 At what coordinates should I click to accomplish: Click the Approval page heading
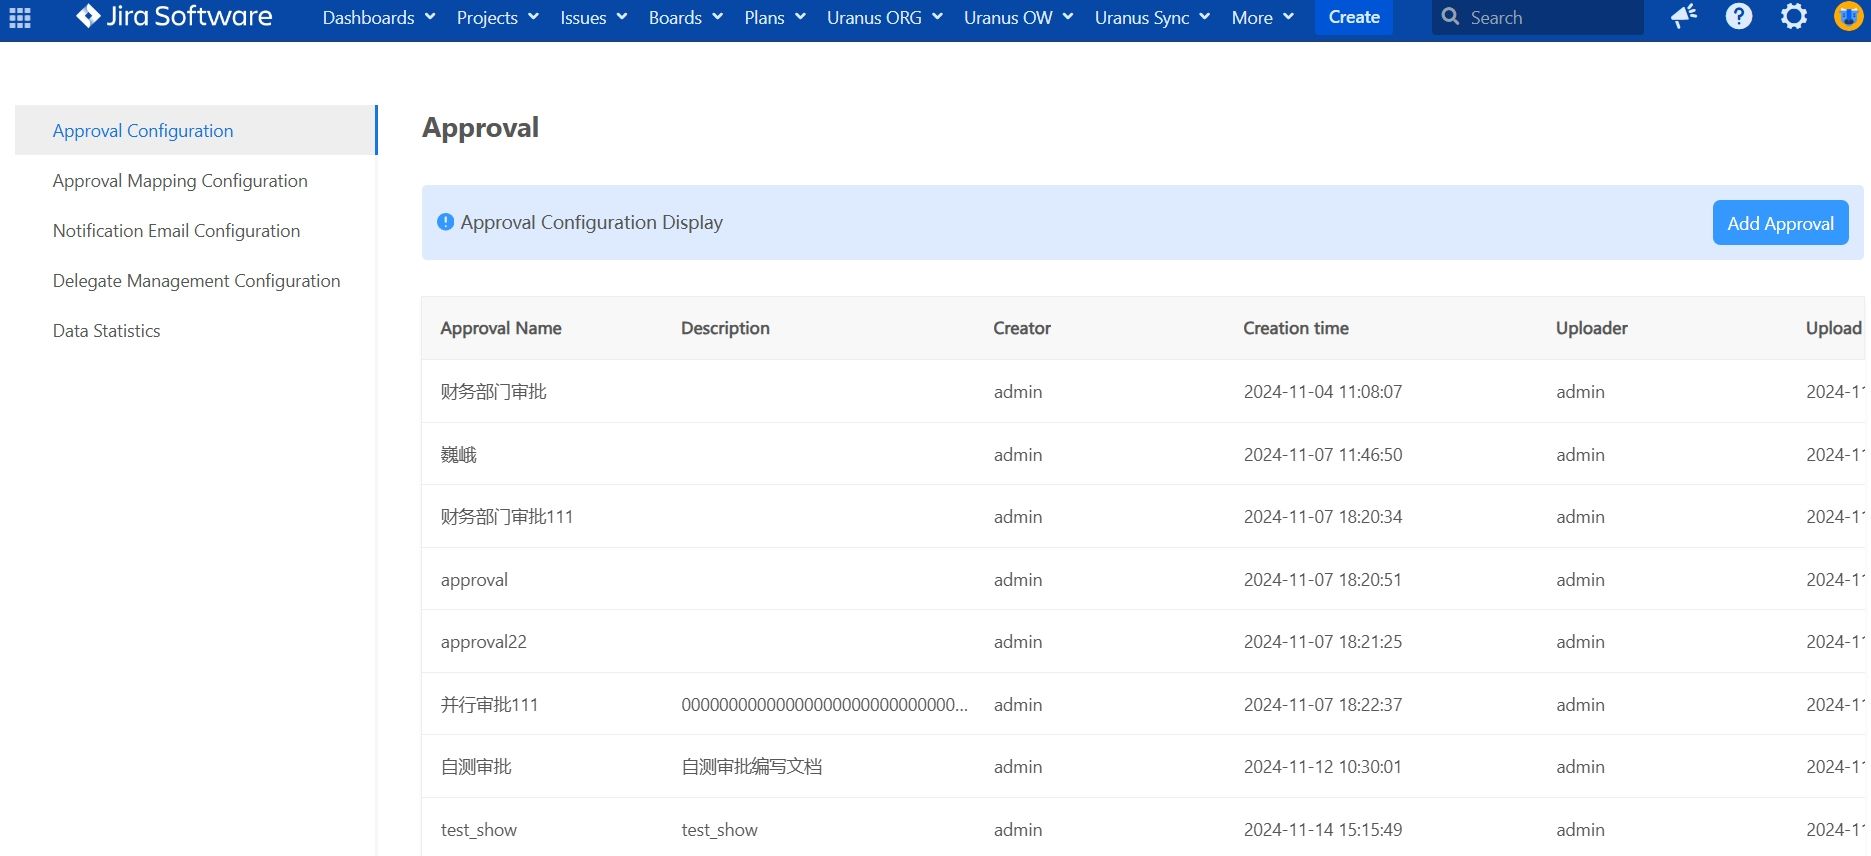(x=480, y=128)
